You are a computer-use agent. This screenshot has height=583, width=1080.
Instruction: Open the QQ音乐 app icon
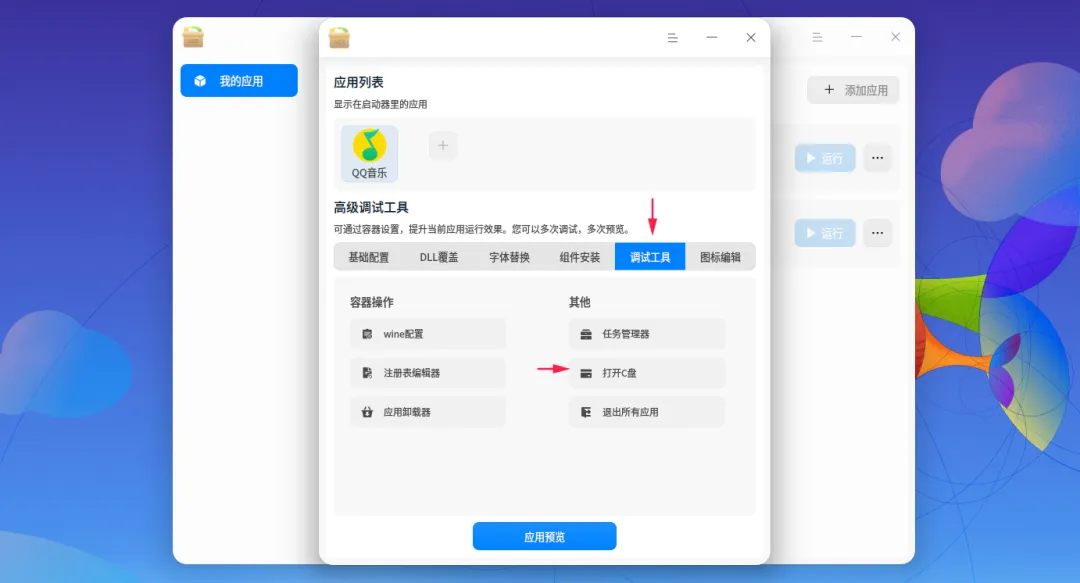(x=369, y=154)
